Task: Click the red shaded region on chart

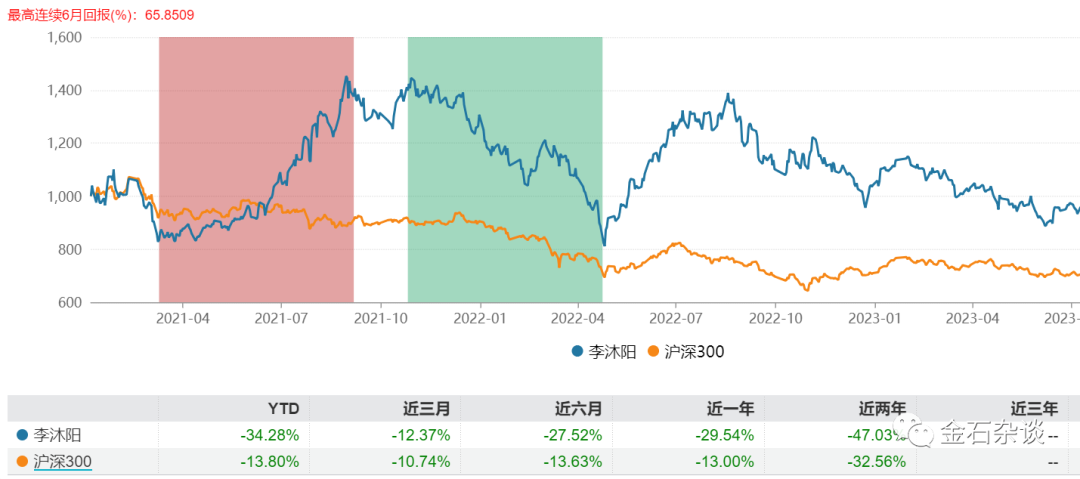Action: tap(256, 170)
